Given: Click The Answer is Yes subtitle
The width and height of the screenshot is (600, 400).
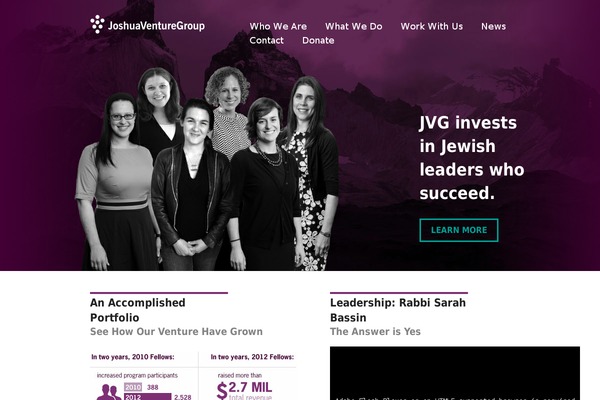Looking at the screenshot, I should 375,331.
